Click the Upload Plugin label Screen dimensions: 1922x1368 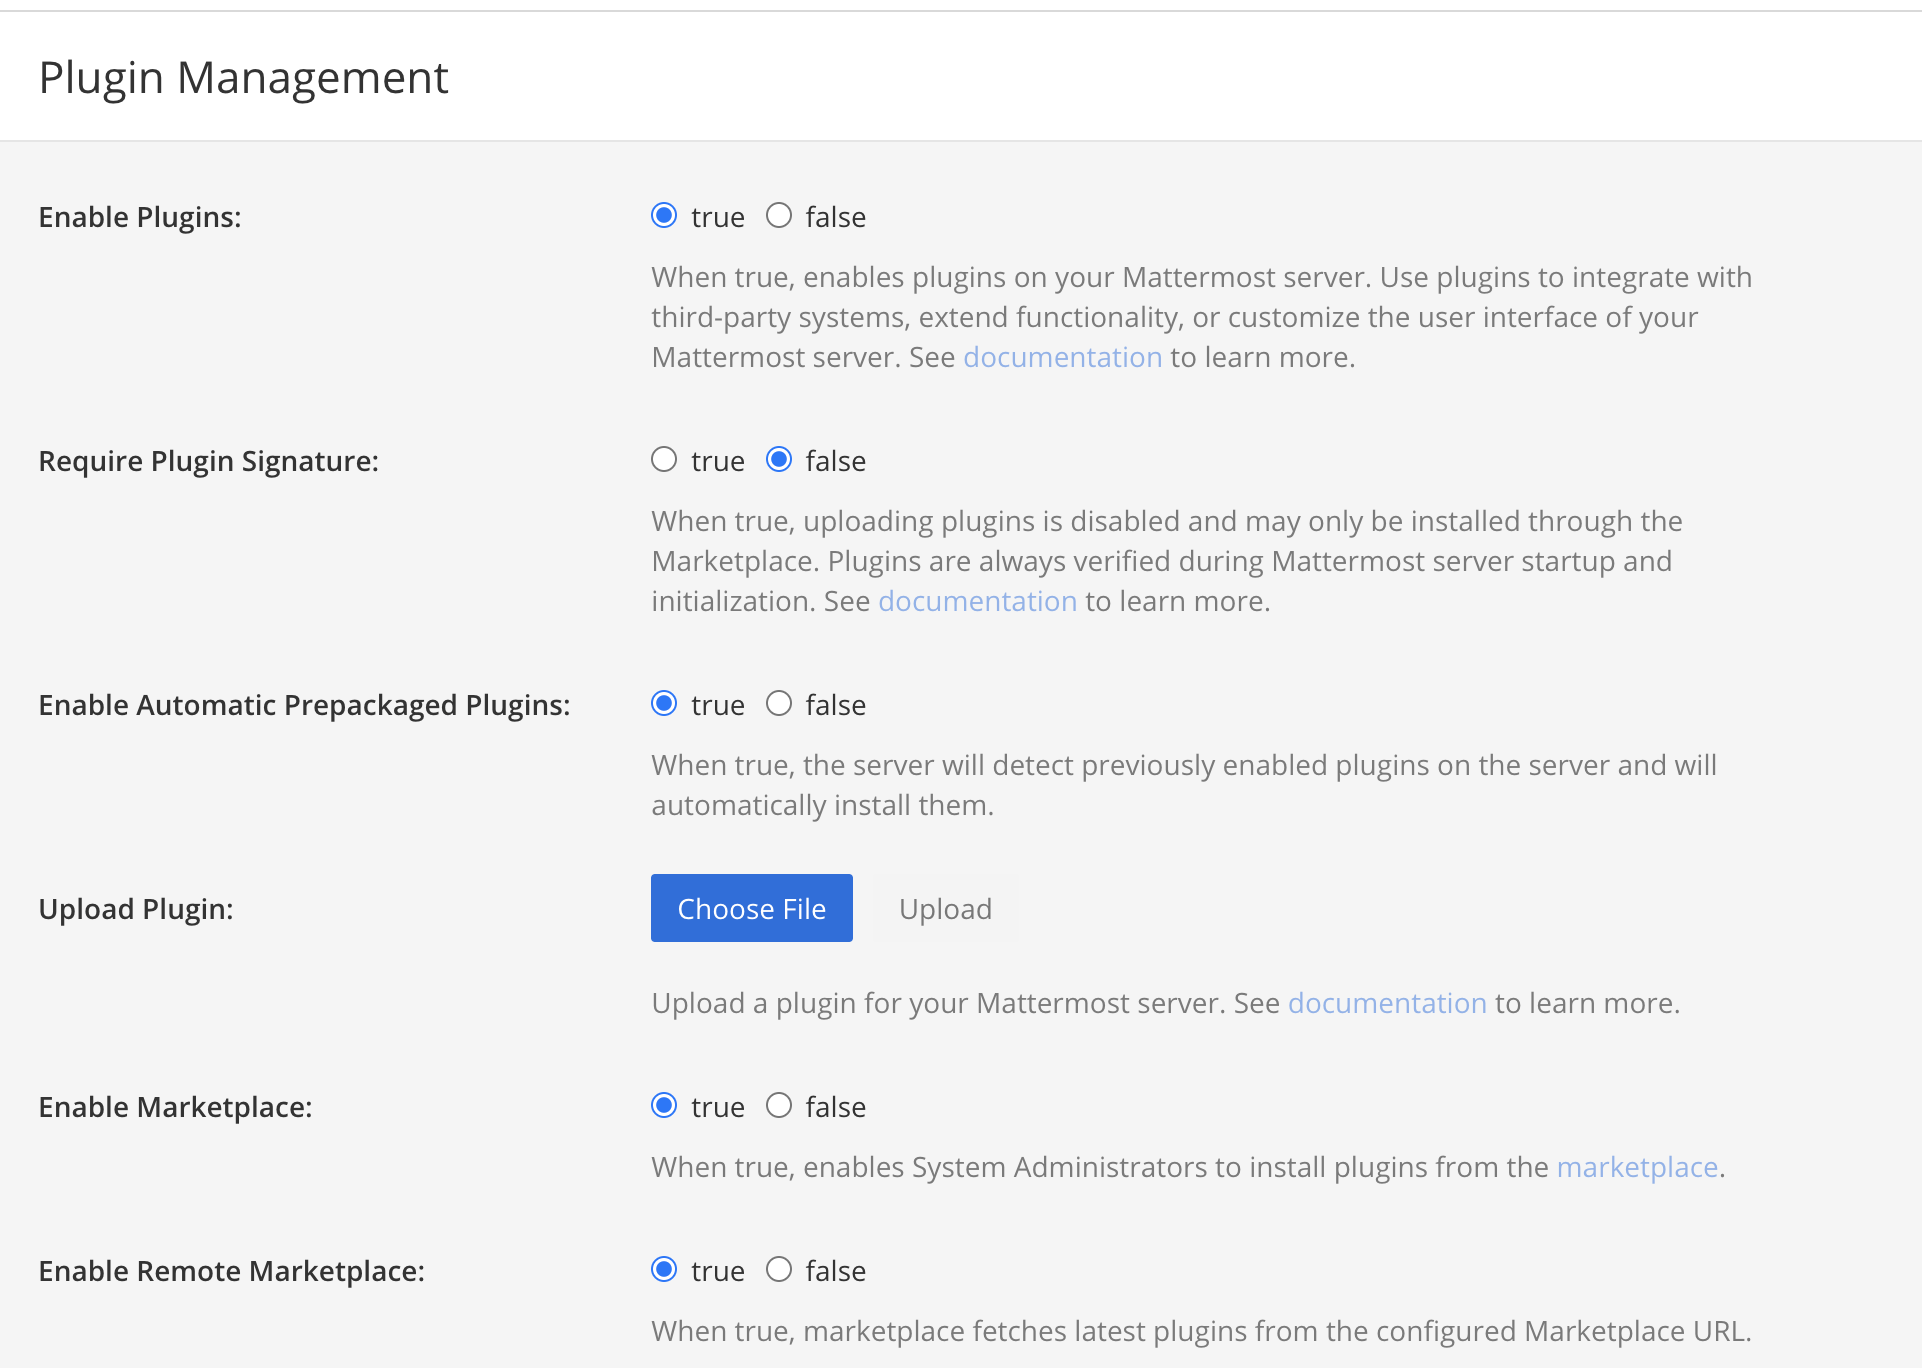click(136, 909)
